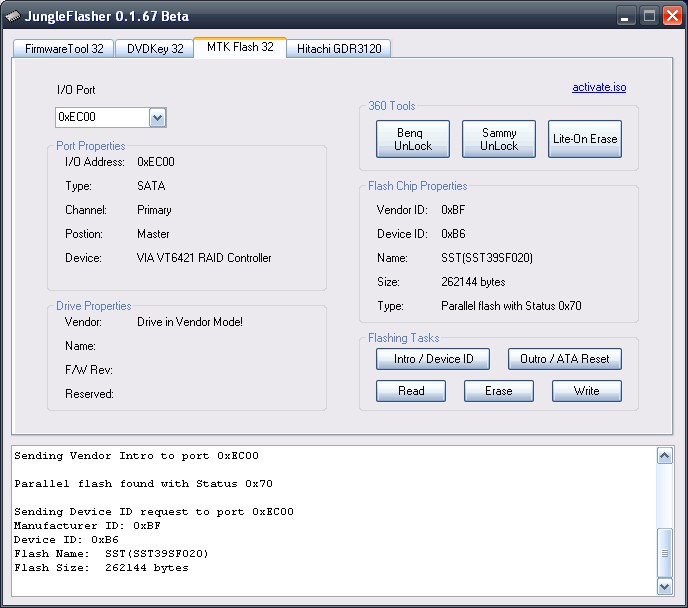The height and width of the screenshot is (608, 688).
Task: Click the Vendor ID value '0xBF'
Action: coord(453,210)
